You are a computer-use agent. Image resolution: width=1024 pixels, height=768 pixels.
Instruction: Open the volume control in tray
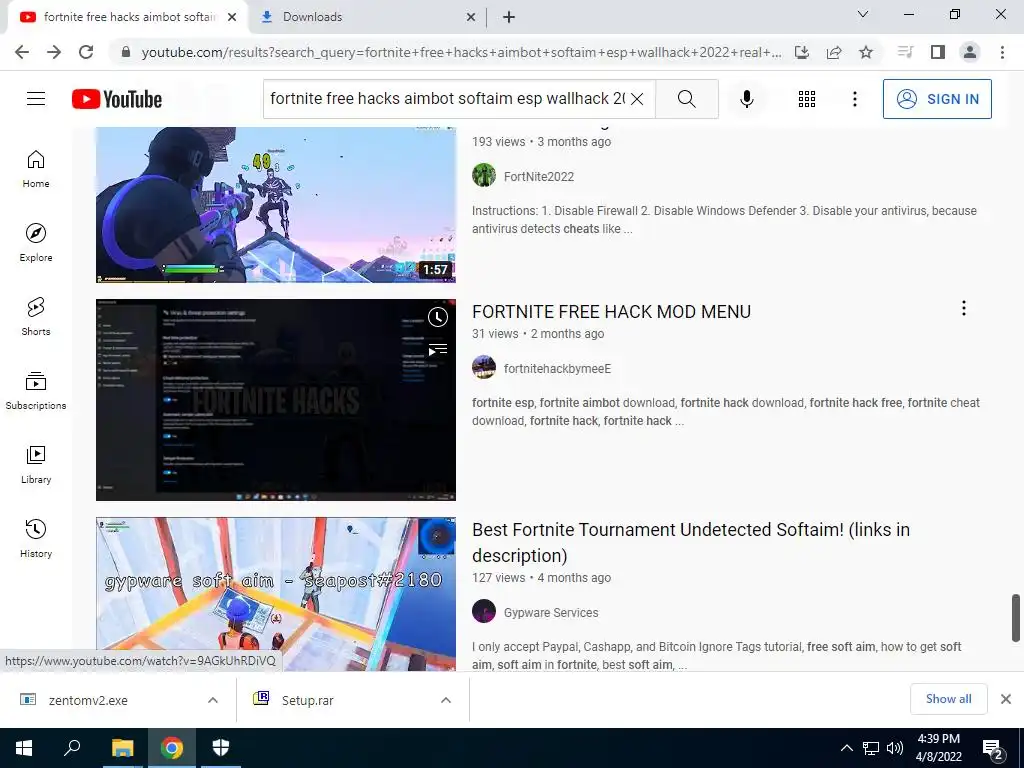tap(895, 748)
